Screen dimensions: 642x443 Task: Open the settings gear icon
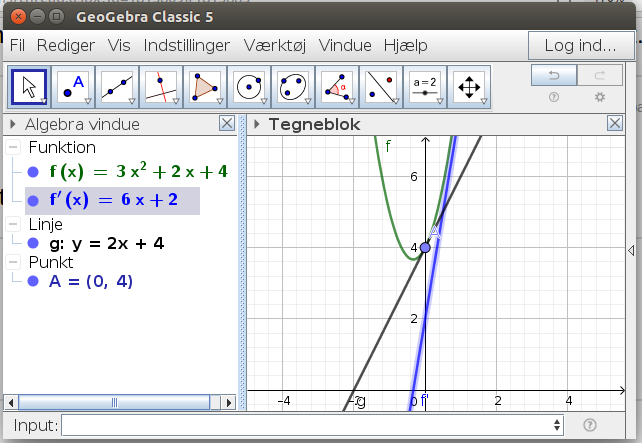600,97
